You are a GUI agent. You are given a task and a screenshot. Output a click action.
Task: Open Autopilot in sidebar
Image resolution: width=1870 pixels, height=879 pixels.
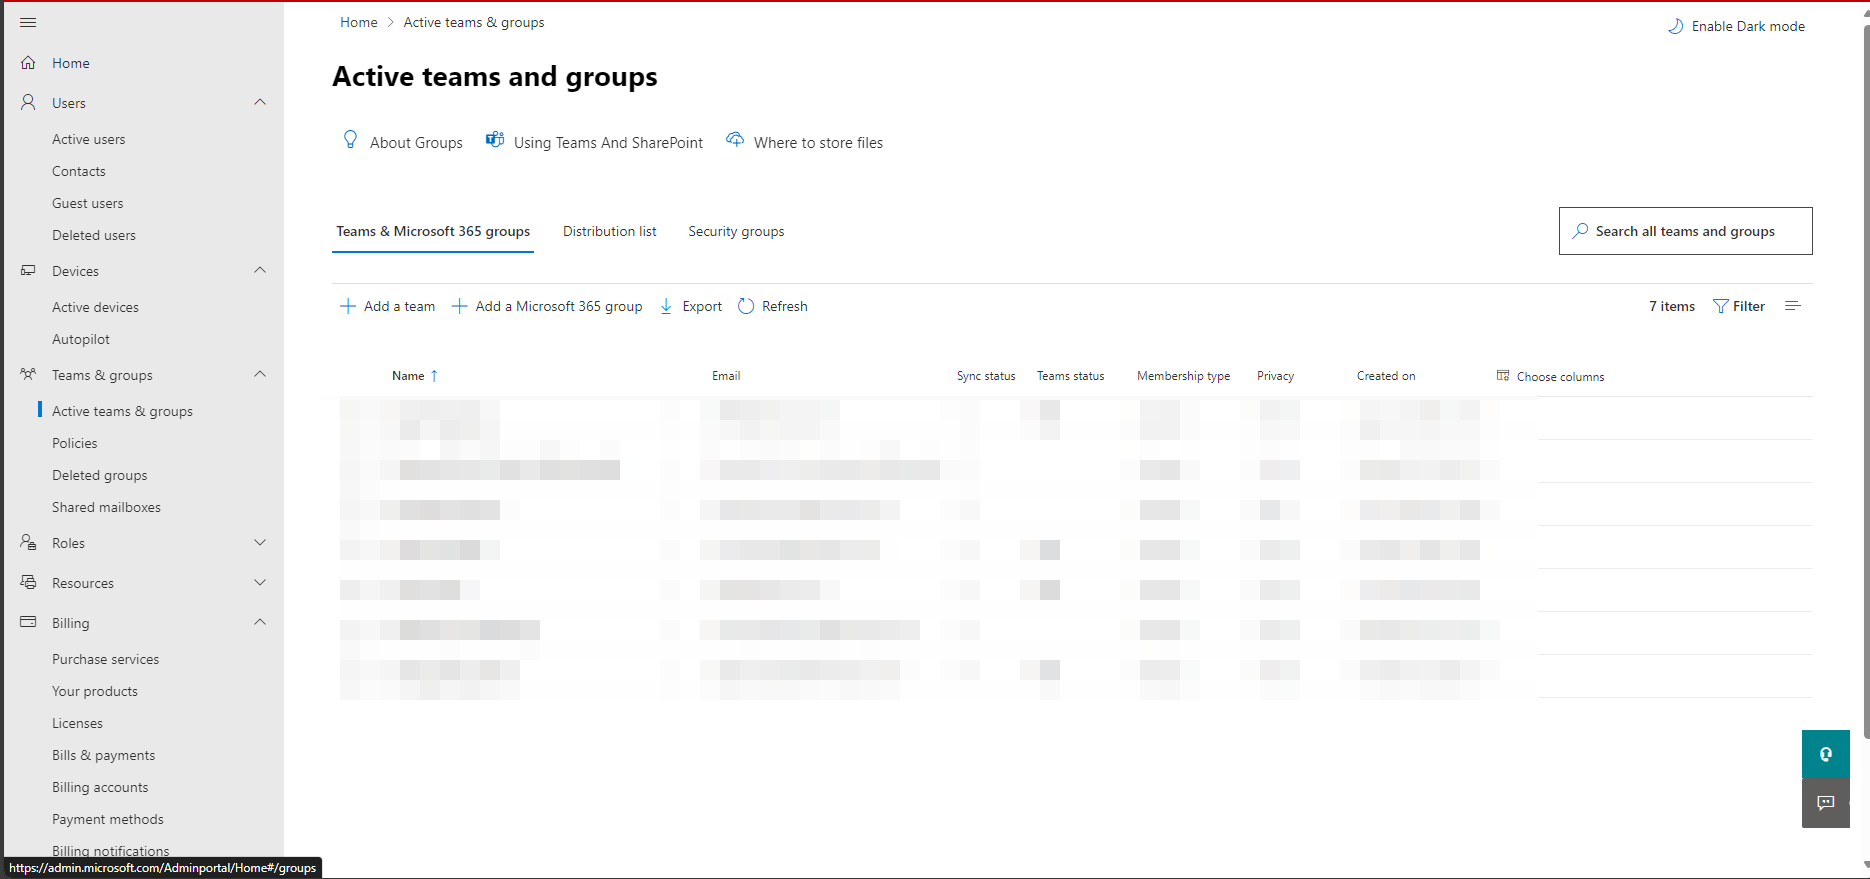[81, 339]
